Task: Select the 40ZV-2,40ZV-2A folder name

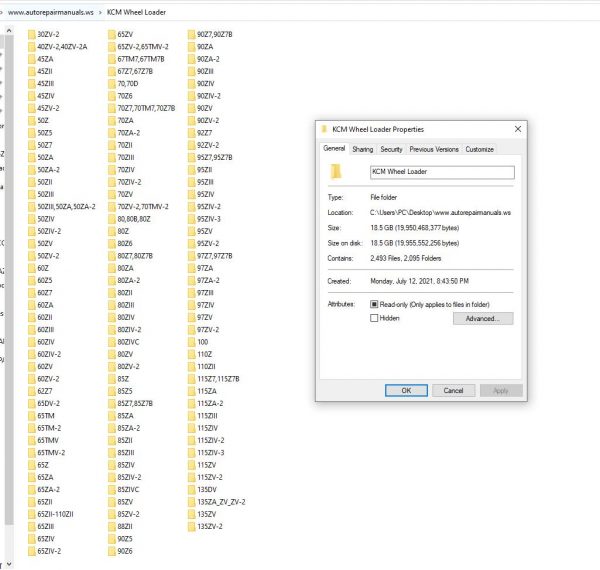Action: pos(62,47)
